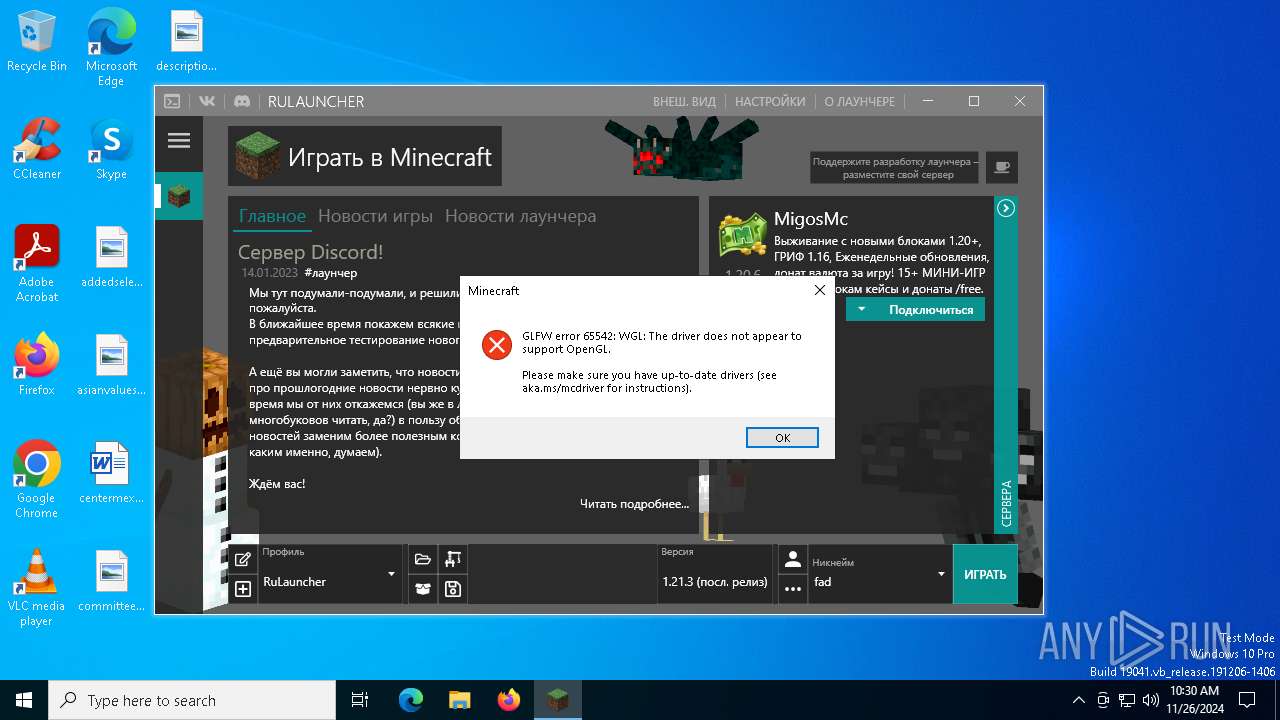Open CCleaner desktop shortcut
Image resolution: width=1280 pixels, height=720 pixels.
point(36,149)
